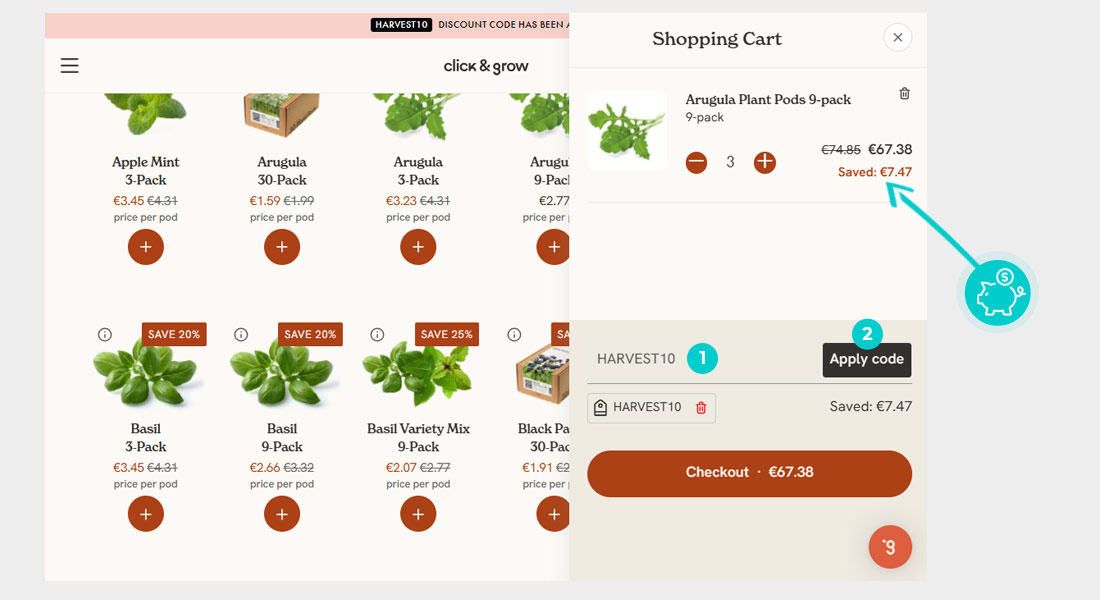1100x600 pixels.
Task: Add Basil 9-Pack to cart
Action: pos(282,514)
